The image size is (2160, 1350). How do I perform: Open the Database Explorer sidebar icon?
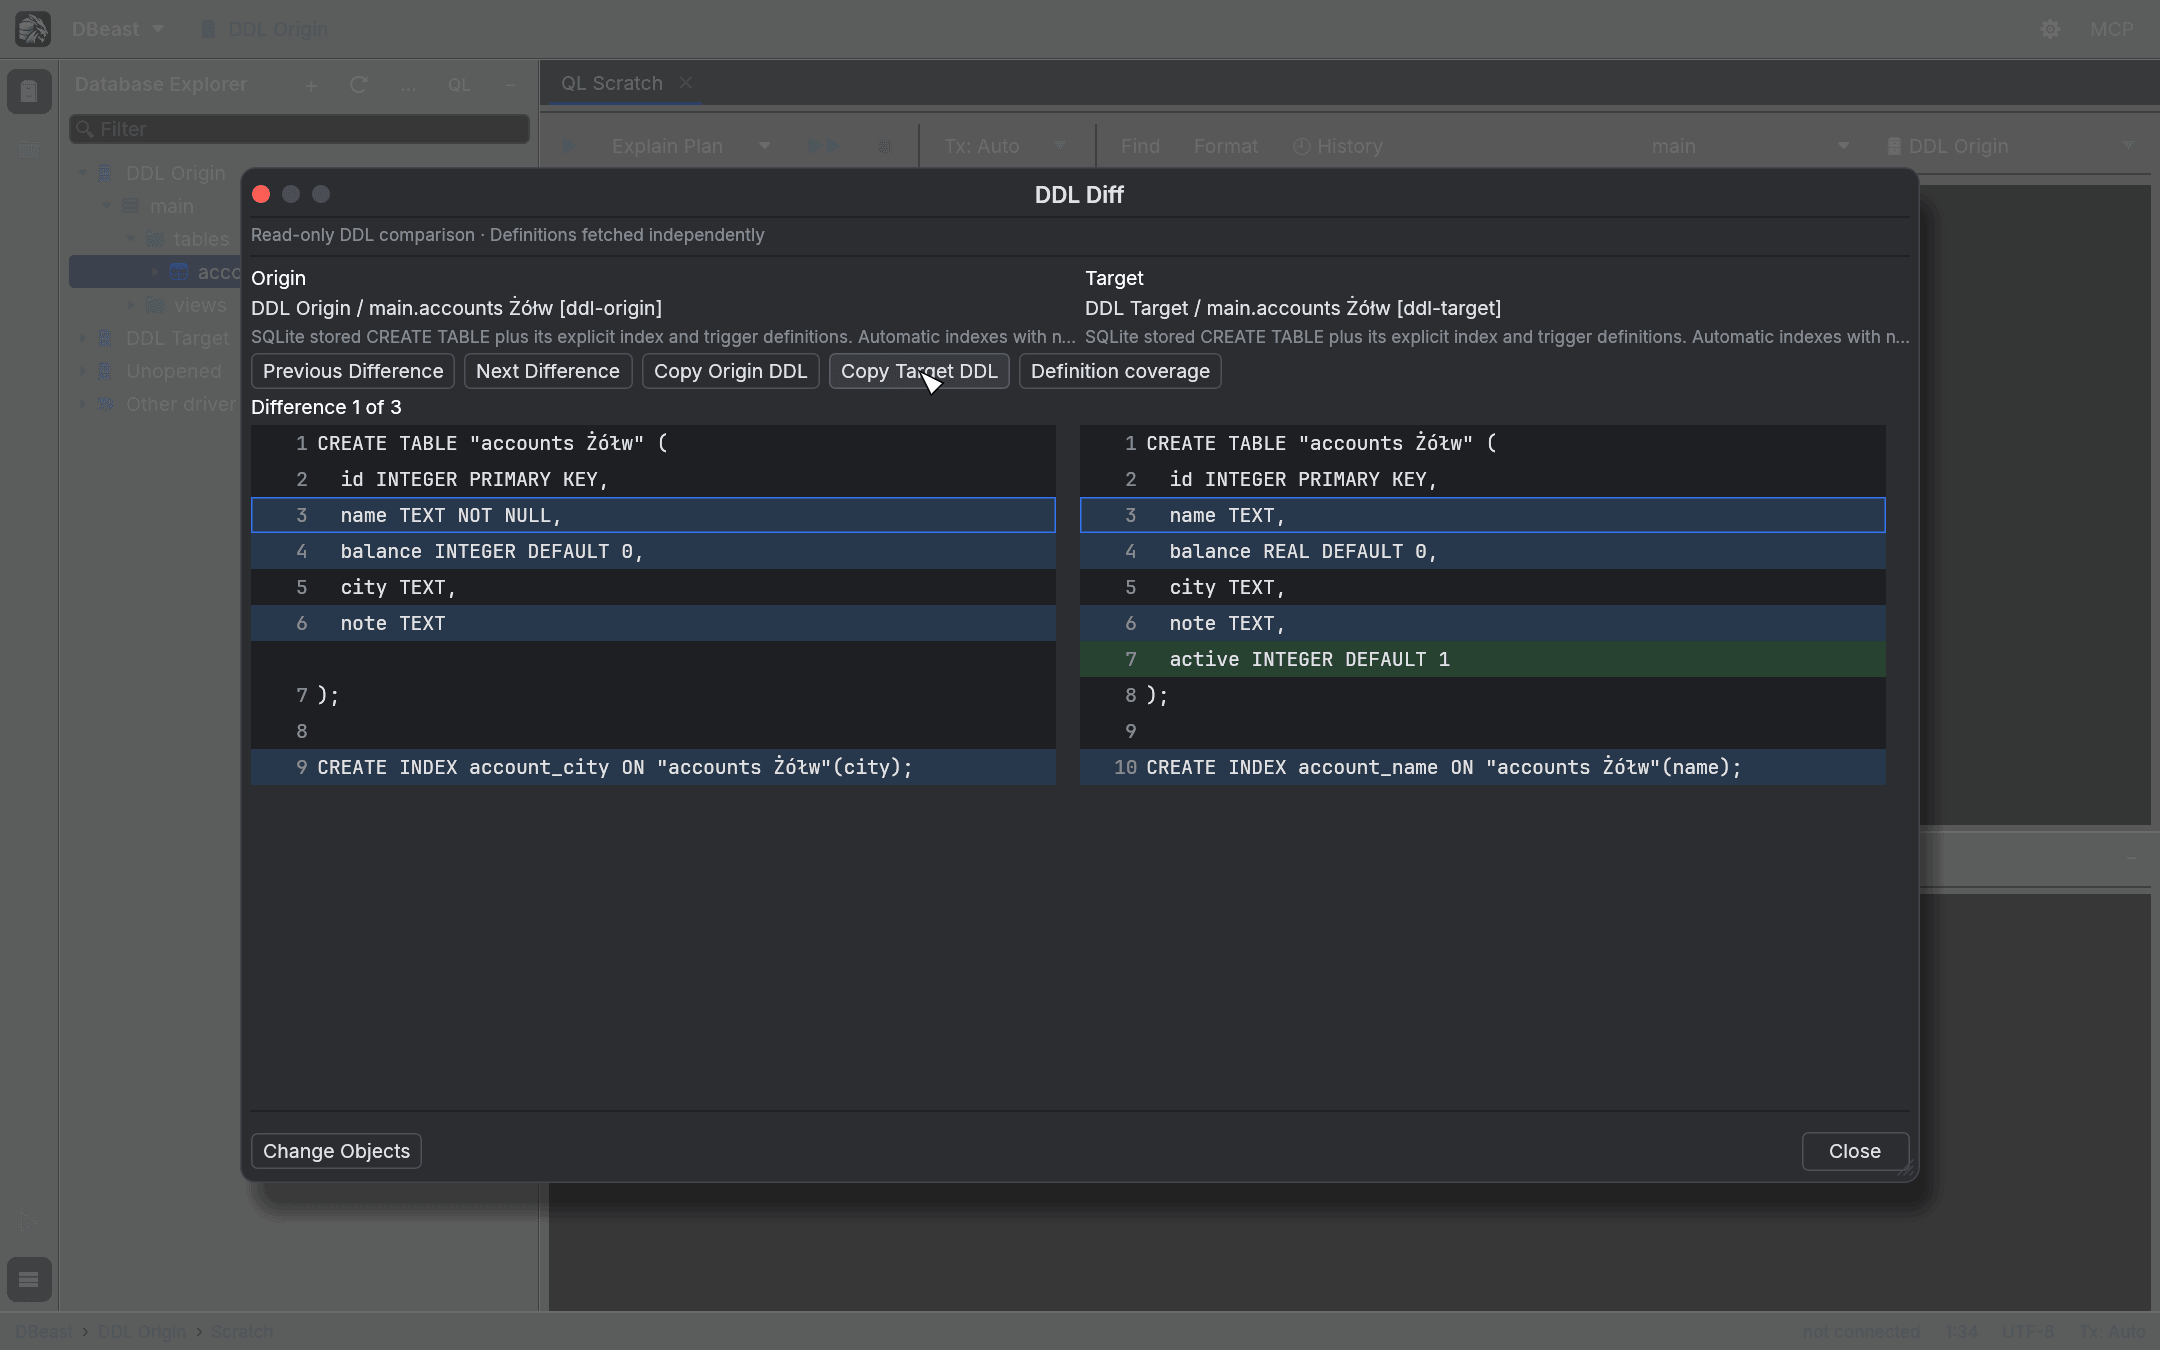coord(29,92)
